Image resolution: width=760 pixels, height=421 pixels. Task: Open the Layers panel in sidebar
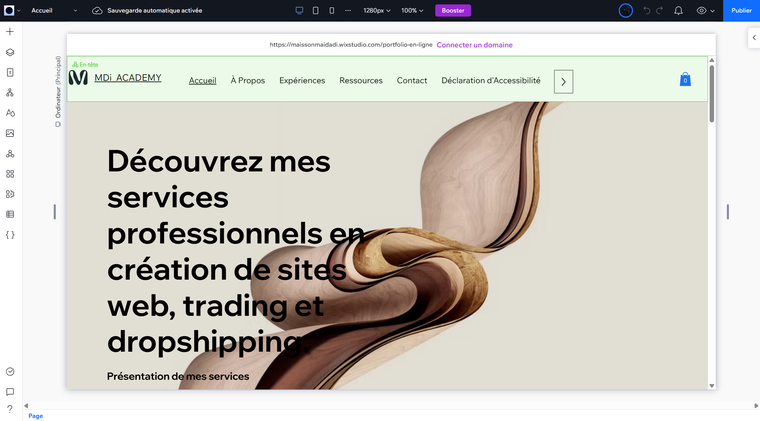tap(10, 52)
